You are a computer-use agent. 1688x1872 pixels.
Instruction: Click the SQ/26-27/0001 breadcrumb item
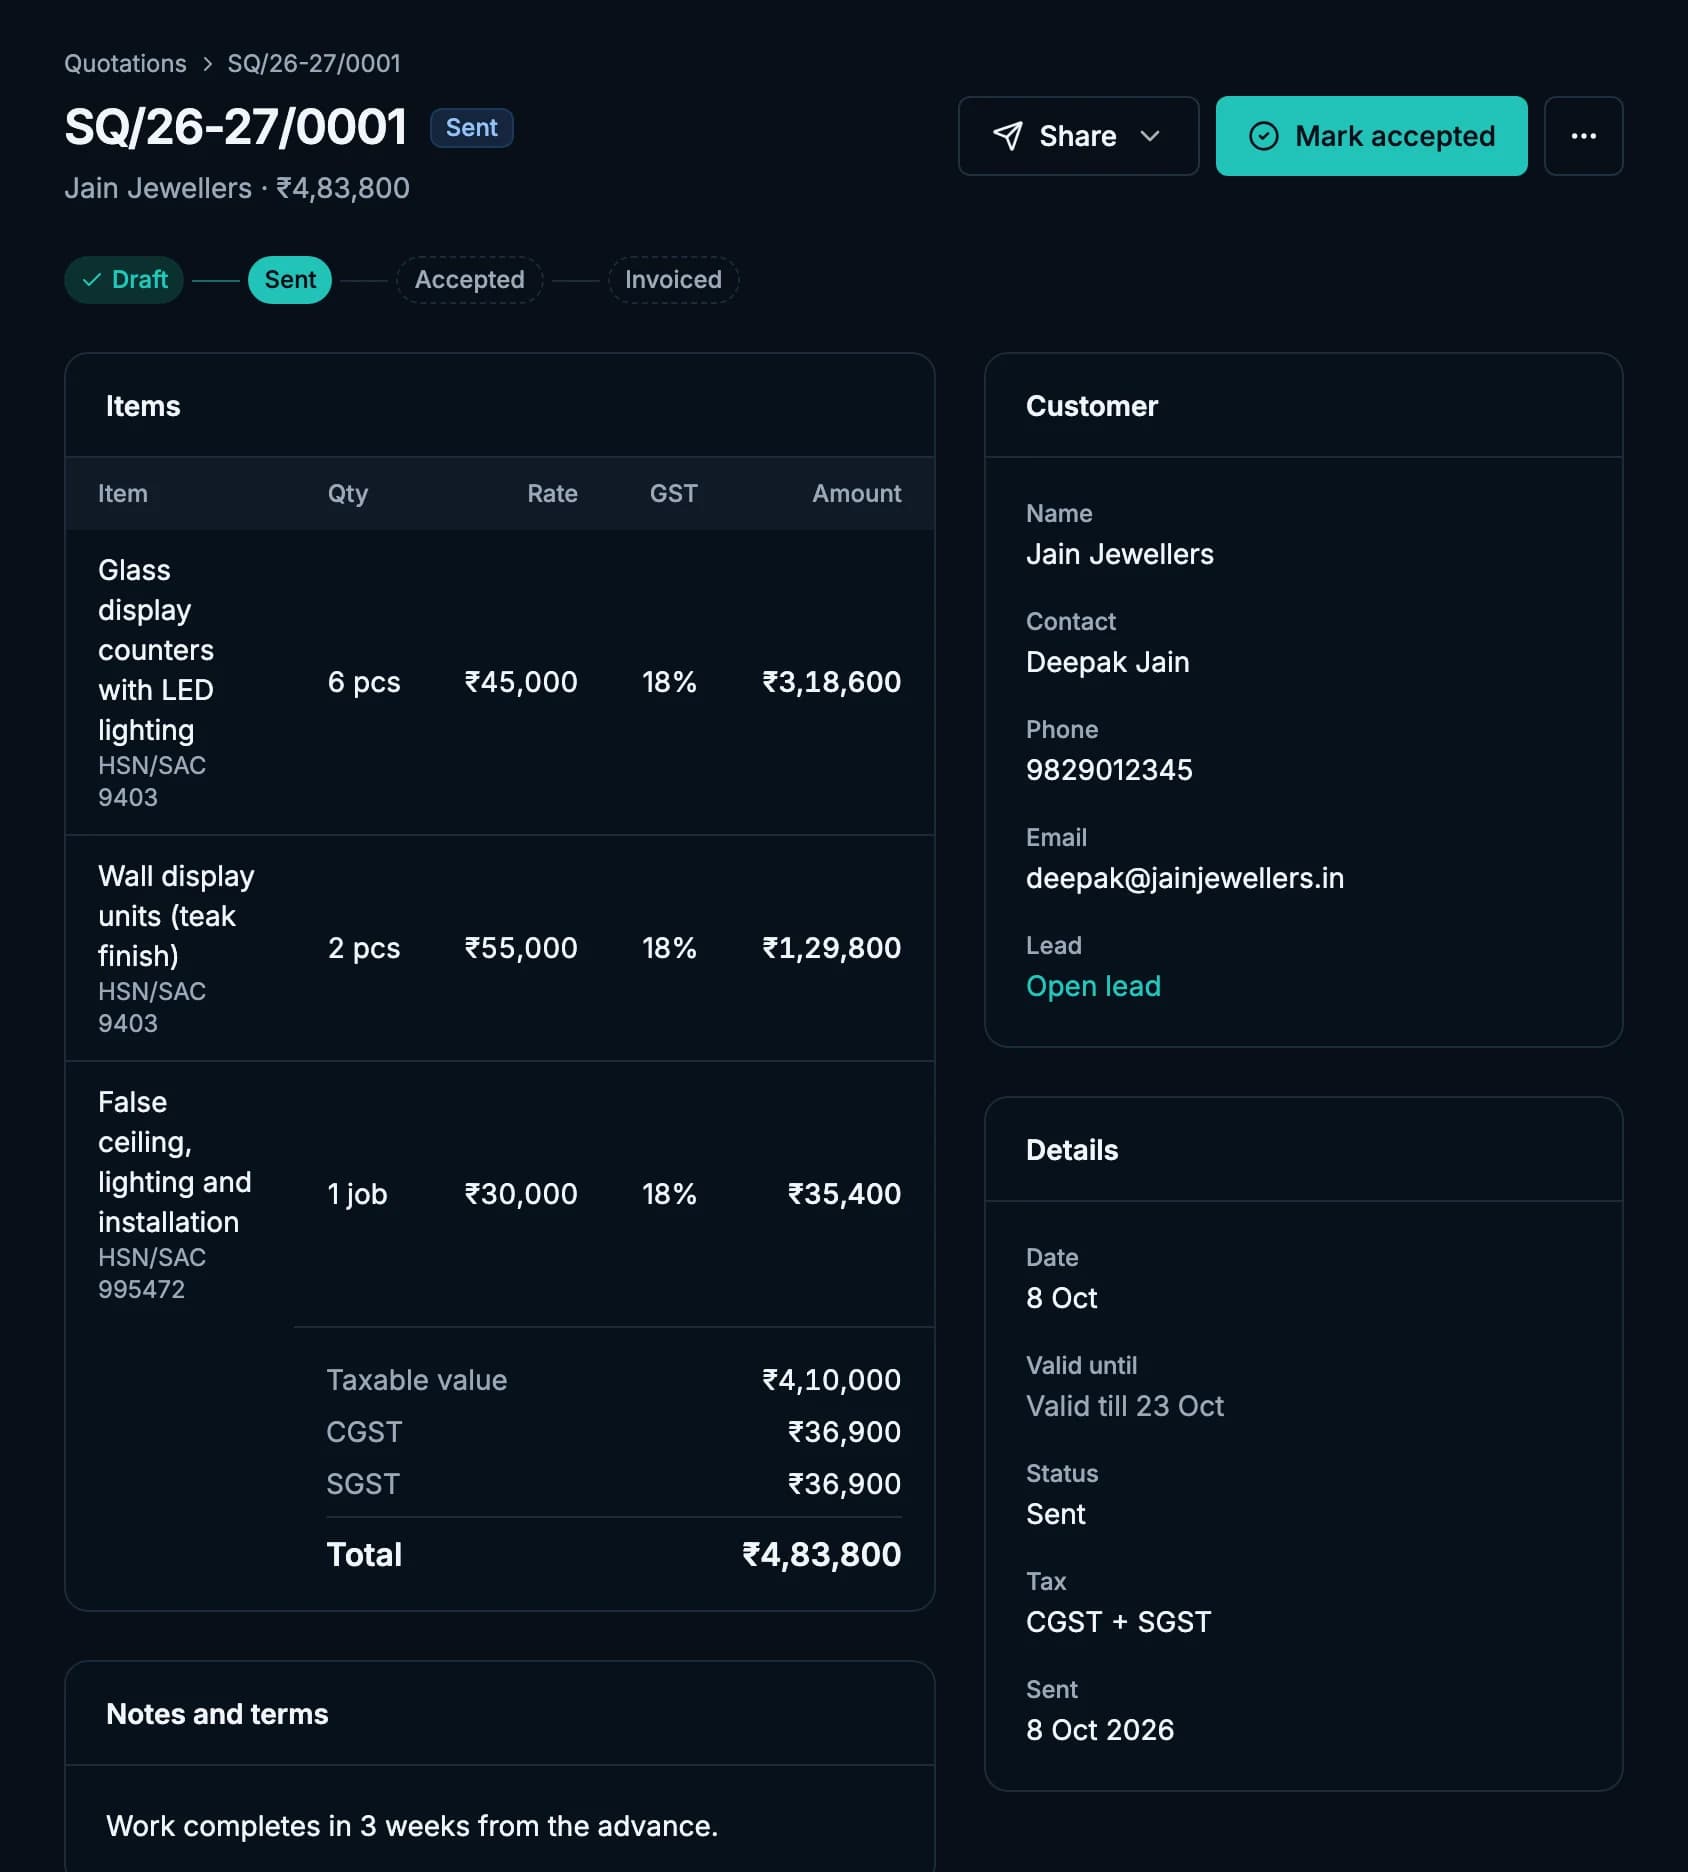click(314, 64)
